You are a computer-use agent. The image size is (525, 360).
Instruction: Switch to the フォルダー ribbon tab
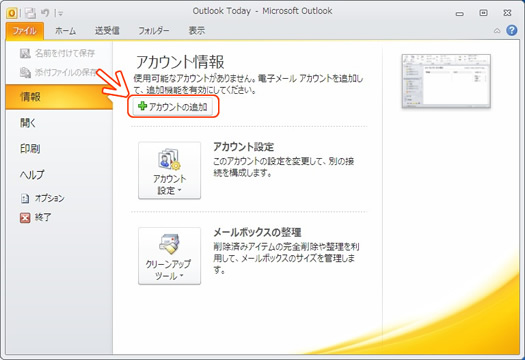click(154, 31)
